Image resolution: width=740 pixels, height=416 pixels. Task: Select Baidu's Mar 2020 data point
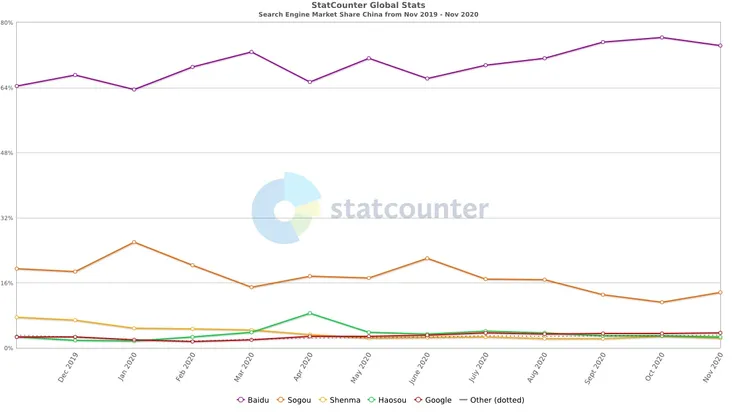tap(251, 52)
